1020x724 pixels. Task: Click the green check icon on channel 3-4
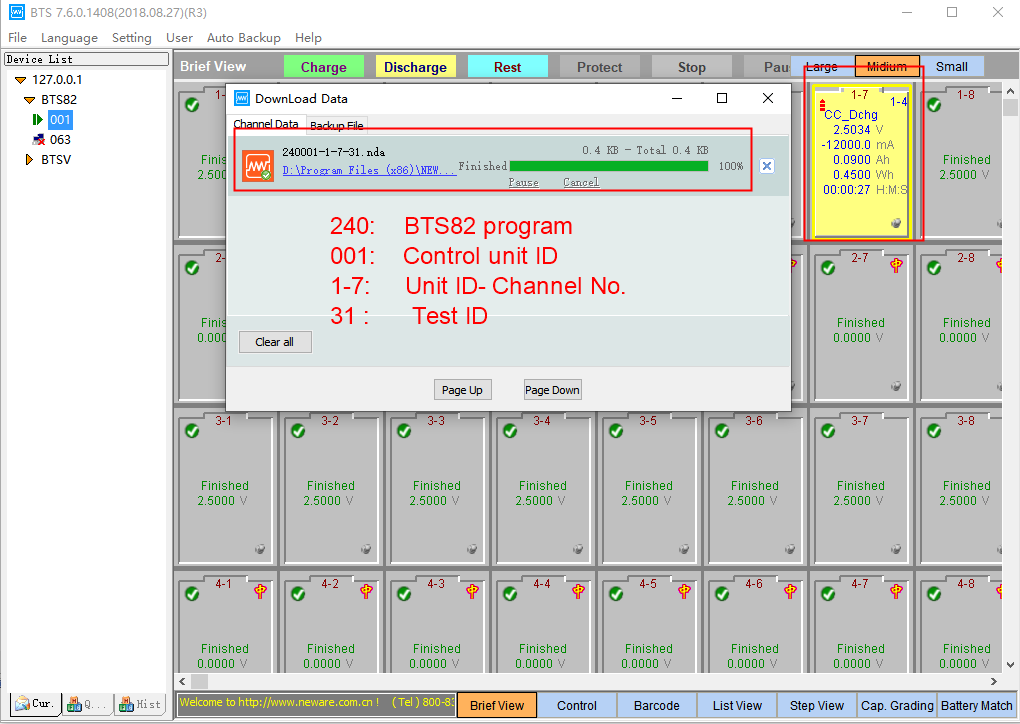[x=510, y=431]
